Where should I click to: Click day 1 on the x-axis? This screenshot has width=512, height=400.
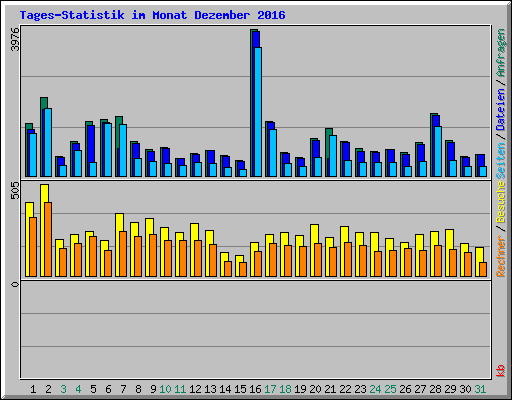33,389
